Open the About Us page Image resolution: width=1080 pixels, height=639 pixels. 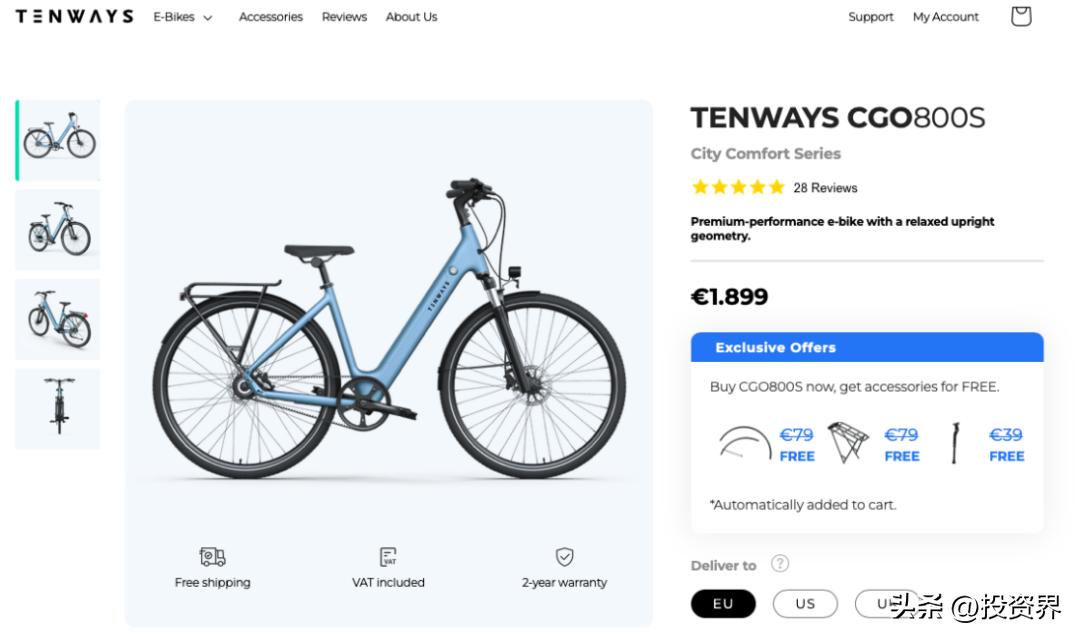[411, 17]
